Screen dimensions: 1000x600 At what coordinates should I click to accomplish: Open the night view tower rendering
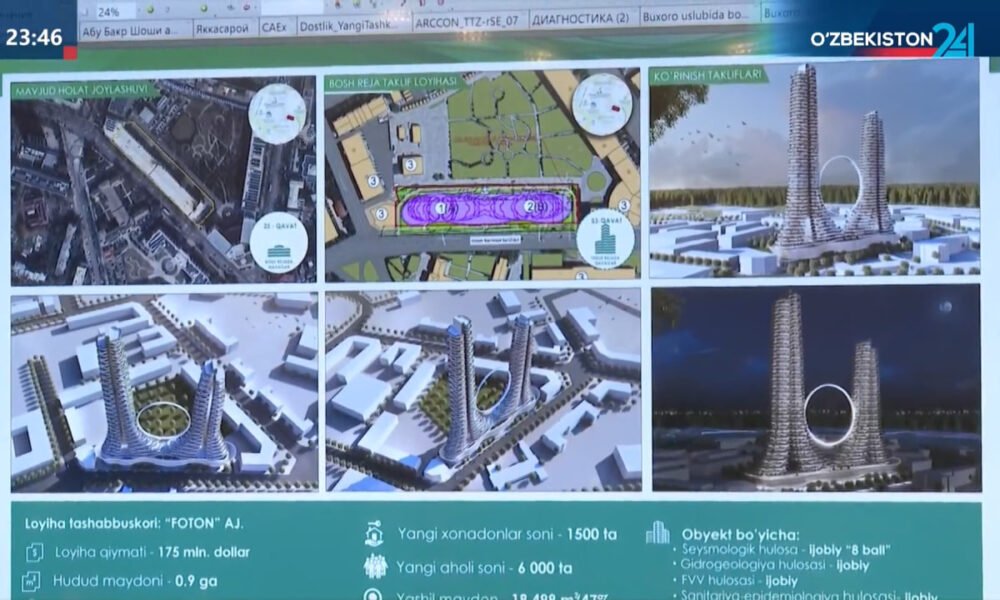(x=816, y=389)
